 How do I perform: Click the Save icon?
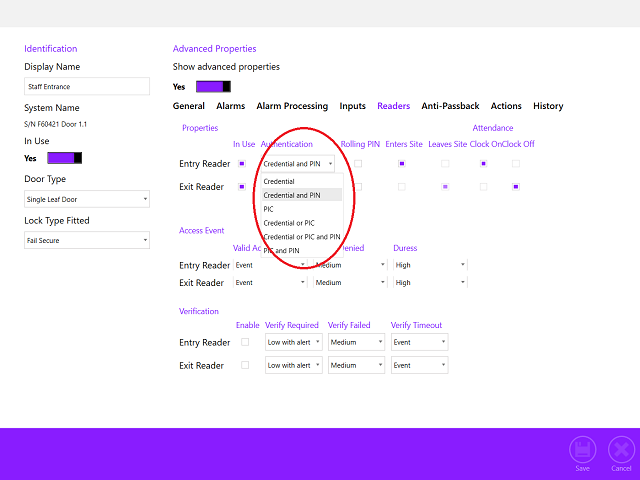point(582,449)
